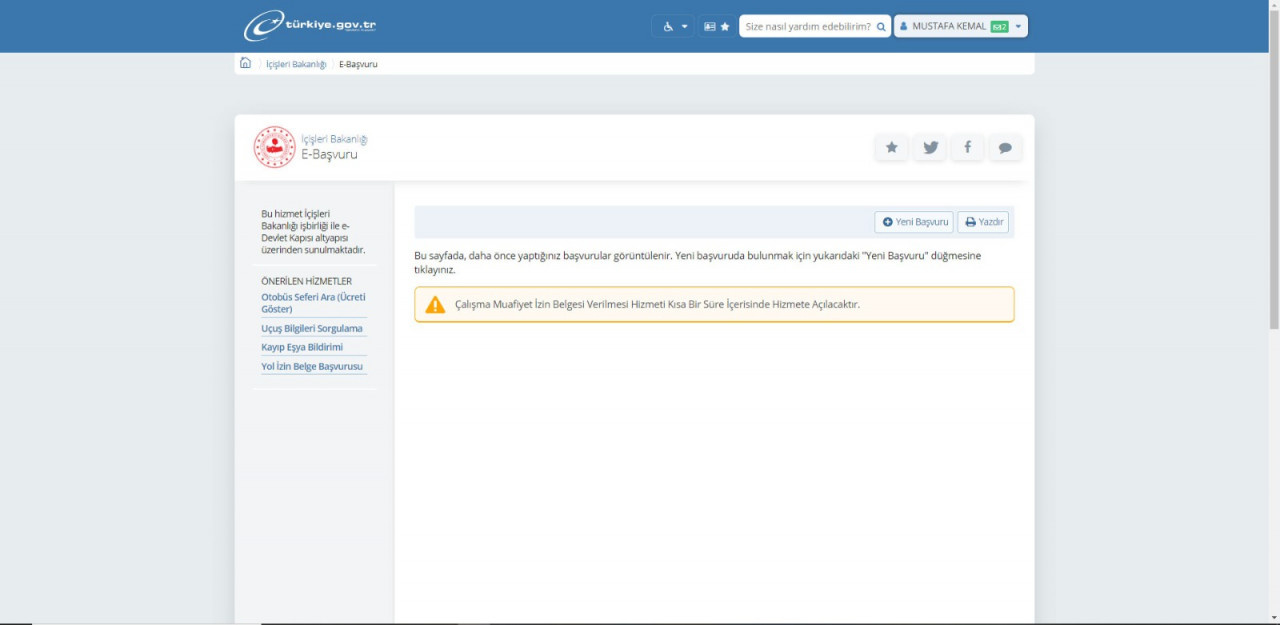
Task: Share the page on Twitter
Action: click(930, 148)
